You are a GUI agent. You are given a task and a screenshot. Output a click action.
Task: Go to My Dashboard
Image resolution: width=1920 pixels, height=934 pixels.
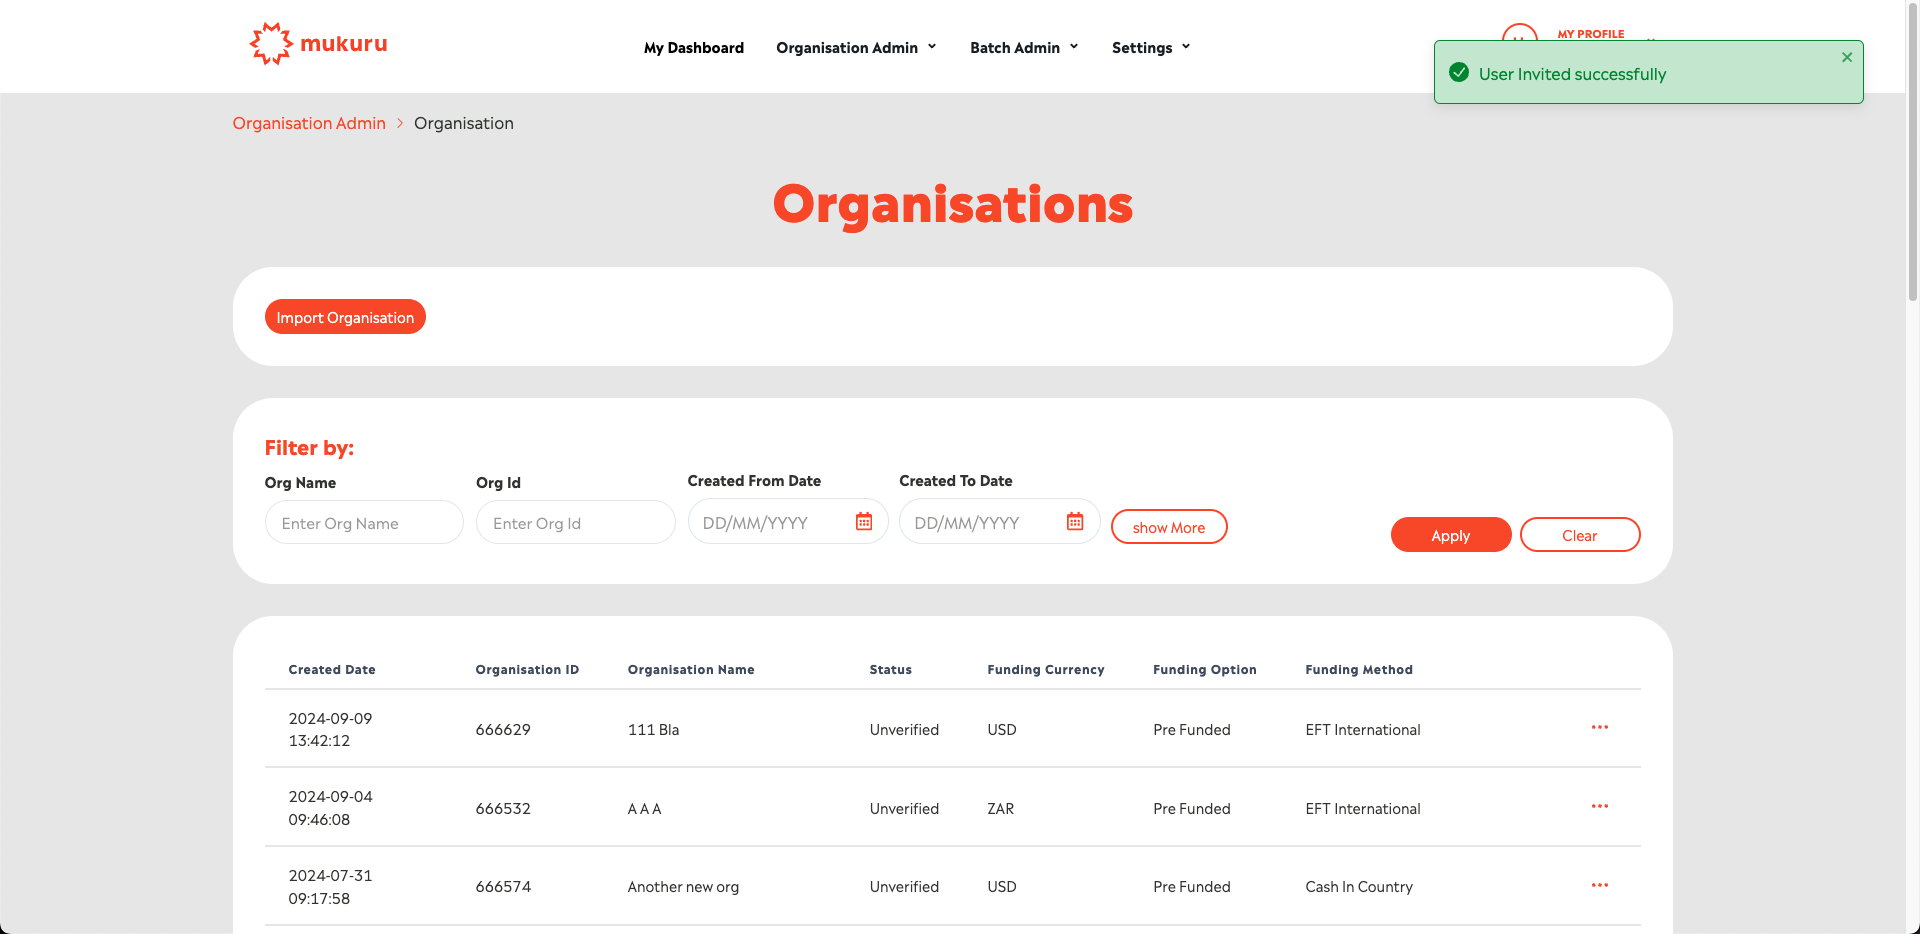click(x=693, y=48)
